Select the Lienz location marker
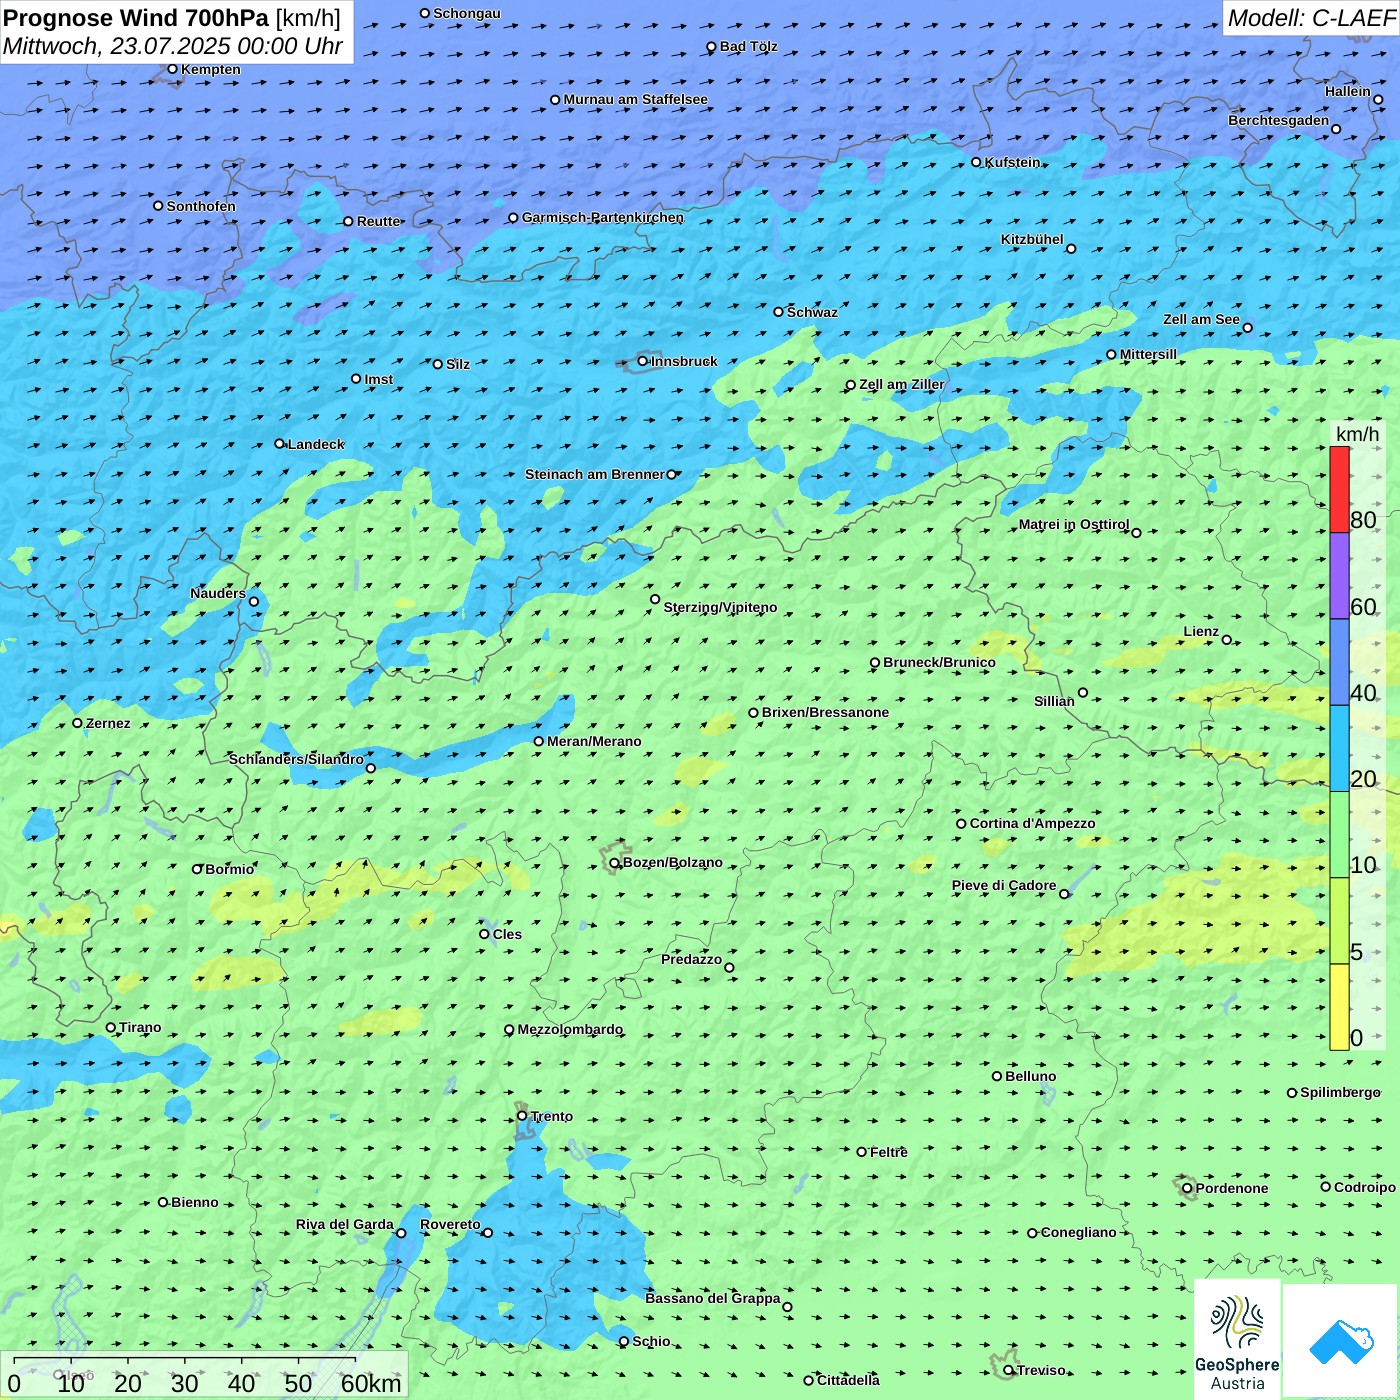Viewport: 1400px width, 1400px height. click(1227, 640)
